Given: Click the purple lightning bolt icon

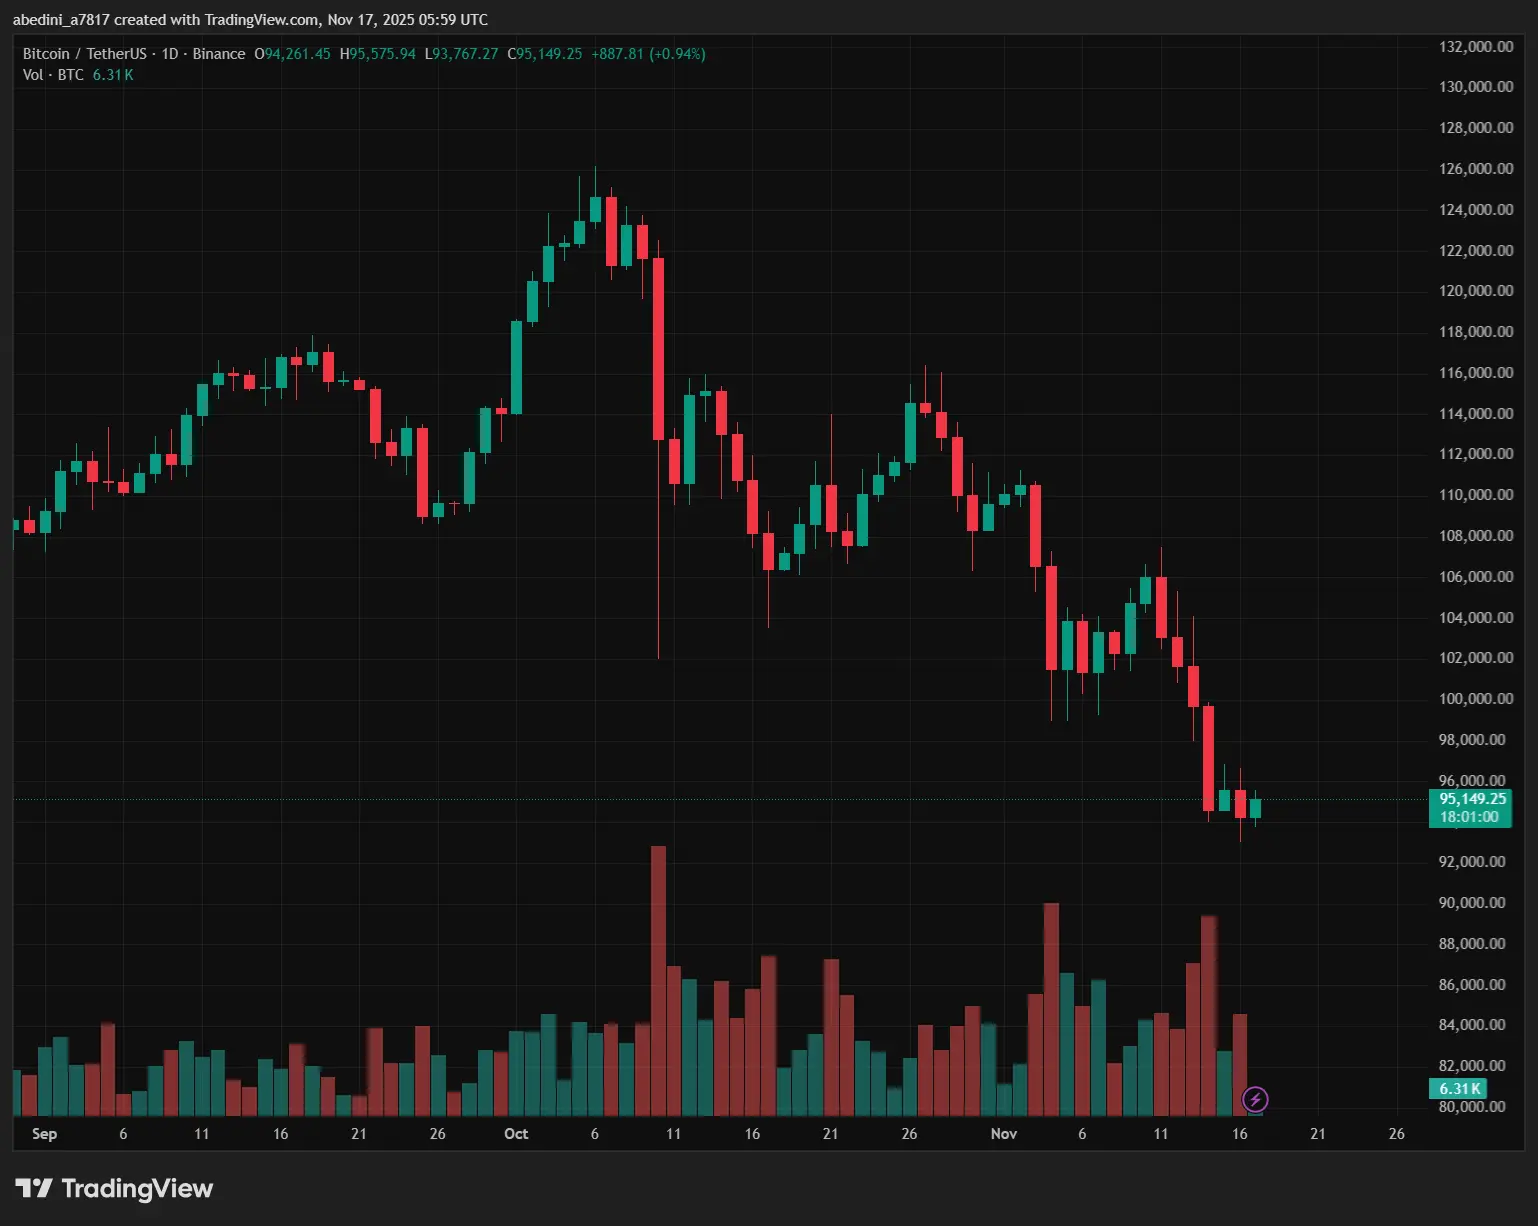Looking at the screenshot, I should [x=1254, y=1100].
